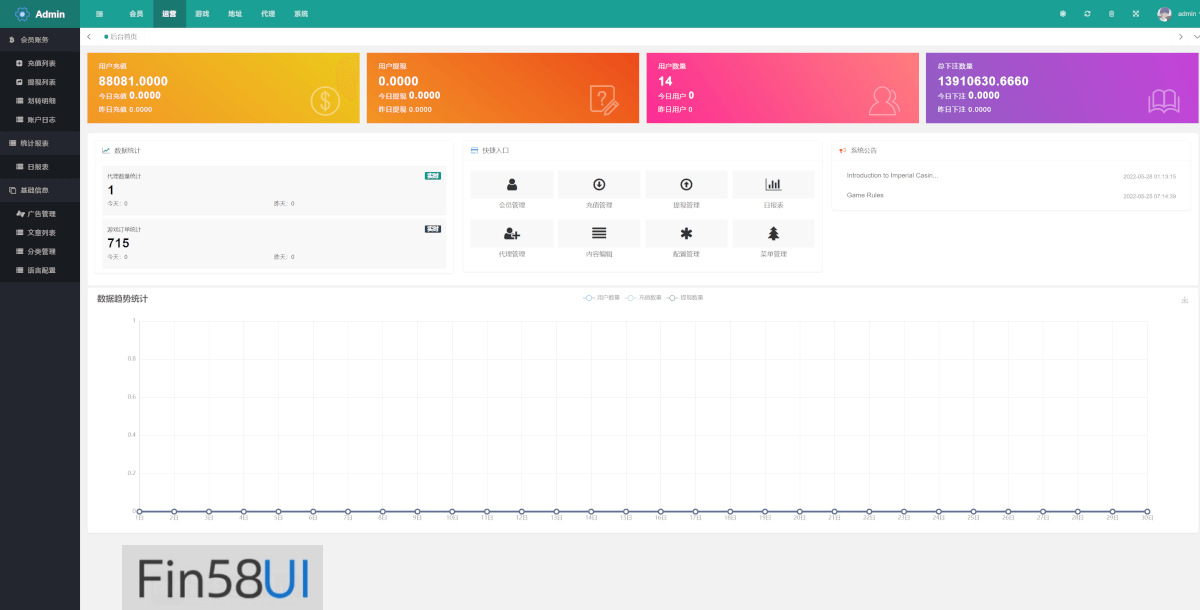1200x610 pixels.
Task: Collapse the 会员账务 sidebar group
Action: coord(40,40)
